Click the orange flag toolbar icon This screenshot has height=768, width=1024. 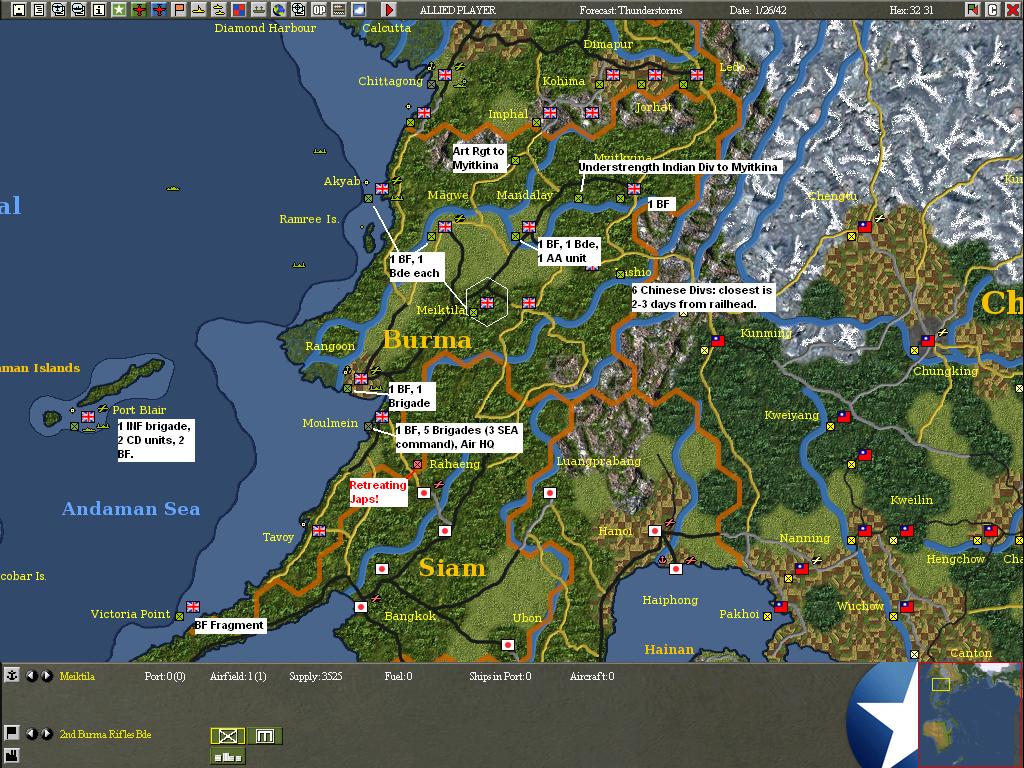pyautogui.click(x=178, y=9)
